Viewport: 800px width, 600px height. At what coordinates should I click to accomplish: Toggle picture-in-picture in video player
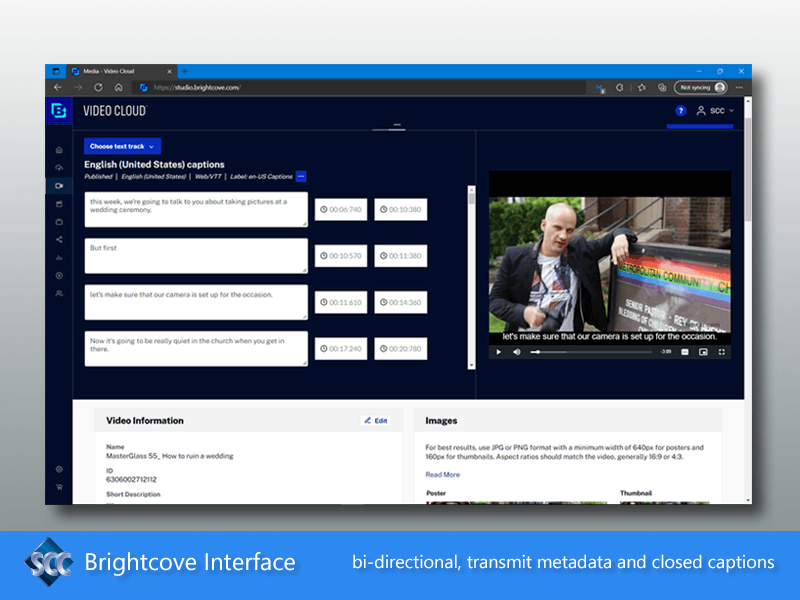pos(703,352)
